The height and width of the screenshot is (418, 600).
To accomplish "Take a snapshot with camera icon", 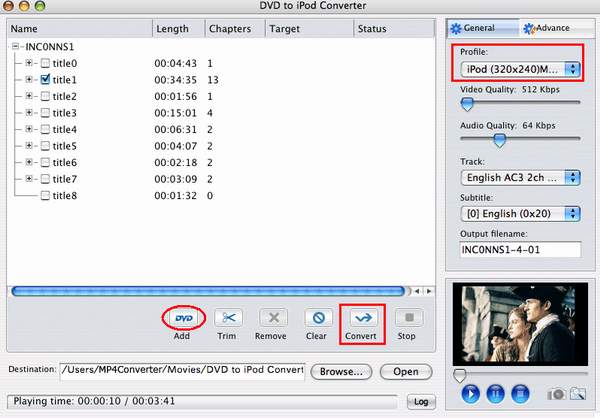I will pos(556,394).
